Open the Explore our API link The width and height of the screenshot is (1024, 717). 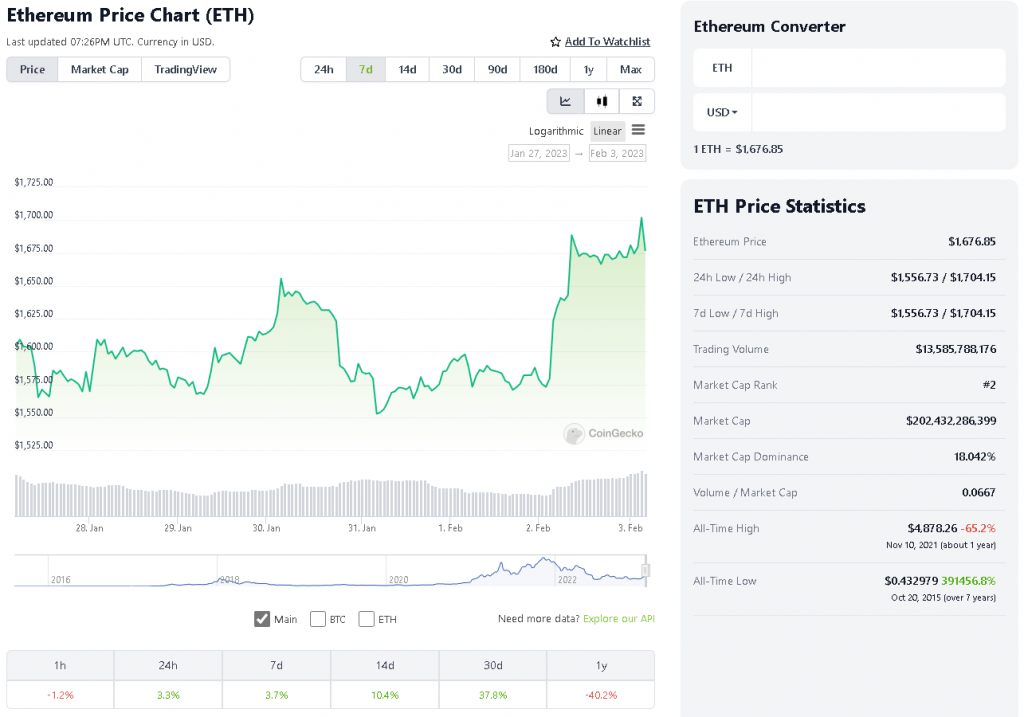click(618, 619)
